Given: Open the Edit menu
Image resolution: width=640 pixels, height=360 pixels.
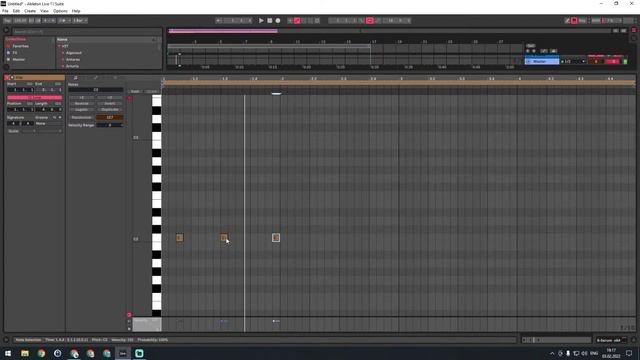Looking at the screenshot, I should [x=16, y=11].
